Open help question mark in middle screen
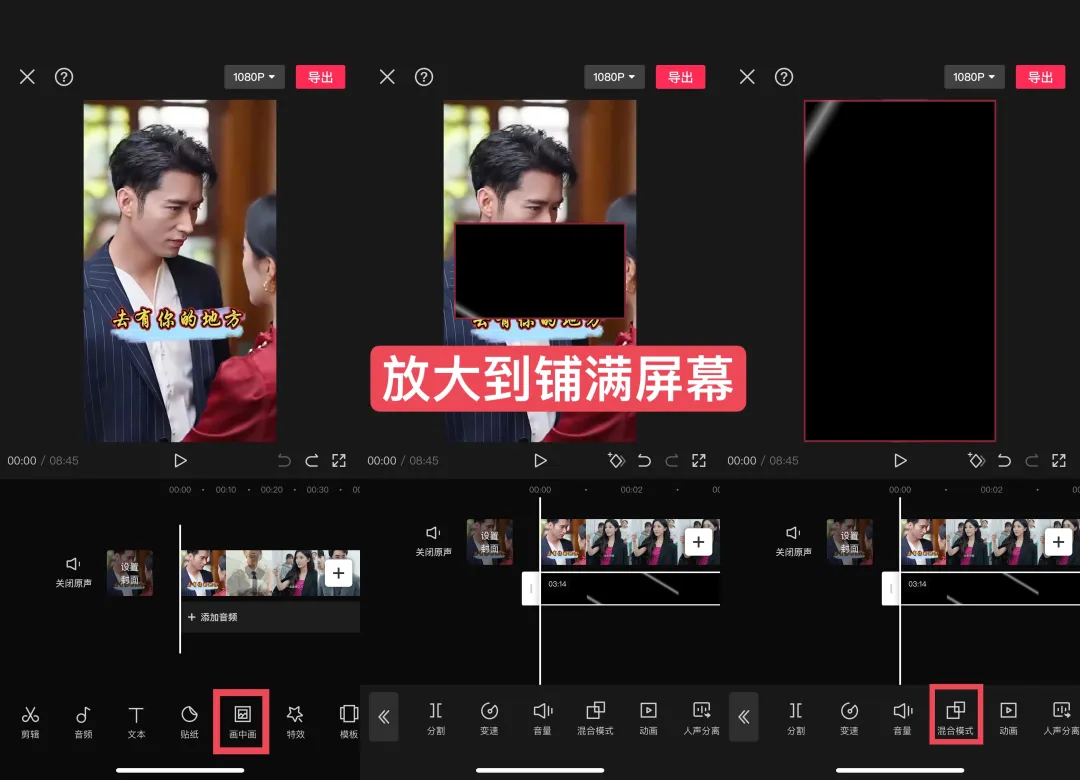 tap(424, 77)
